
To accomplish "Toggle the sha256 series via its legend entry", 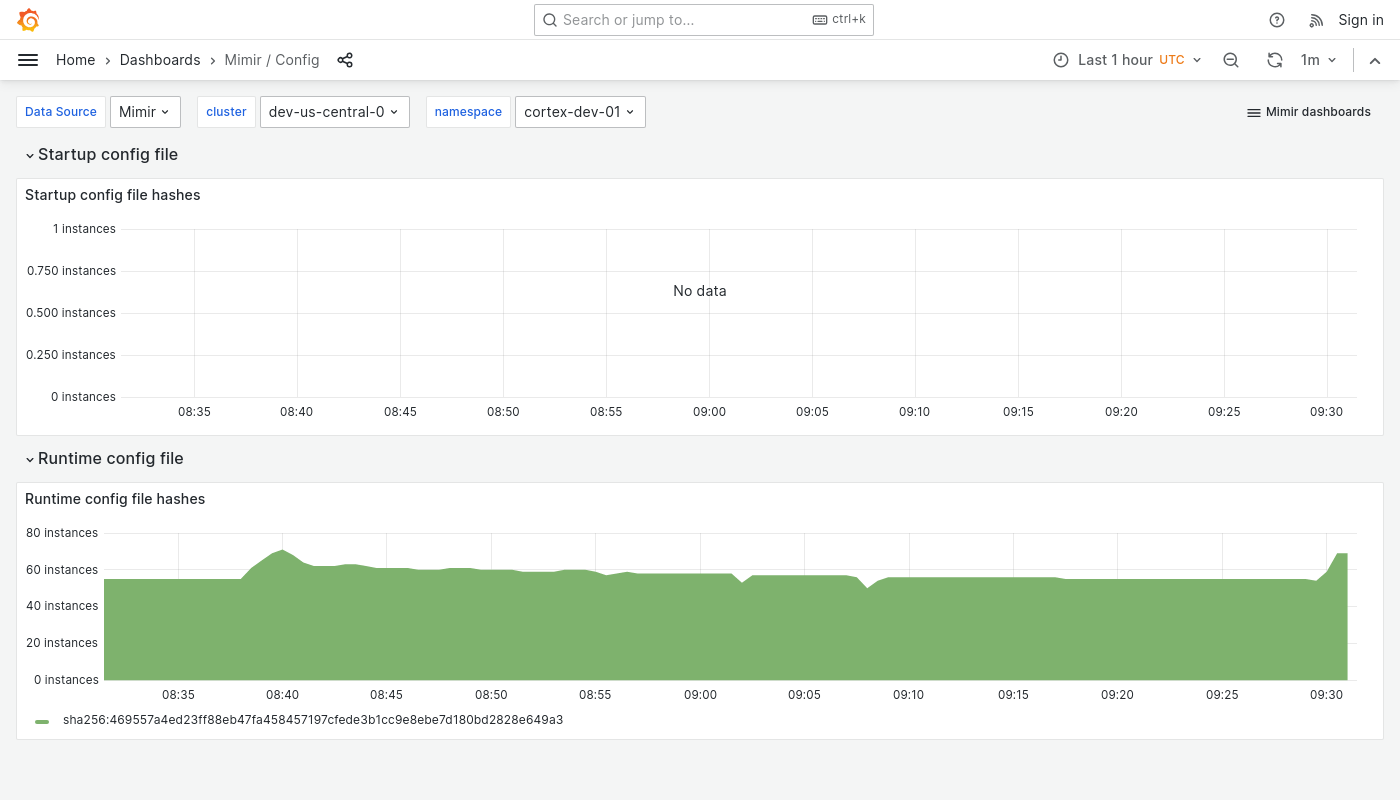I will pos(313,719).
